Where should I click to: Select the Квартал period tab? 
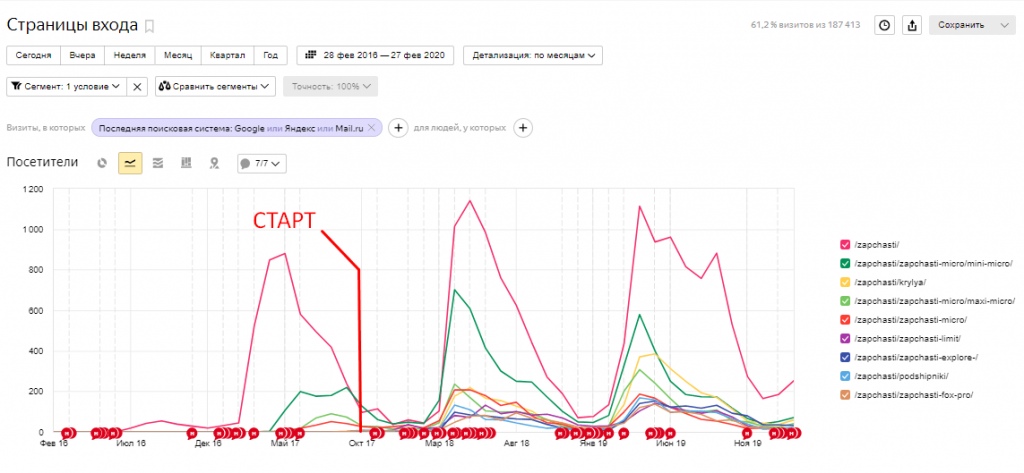pos(227,55)
